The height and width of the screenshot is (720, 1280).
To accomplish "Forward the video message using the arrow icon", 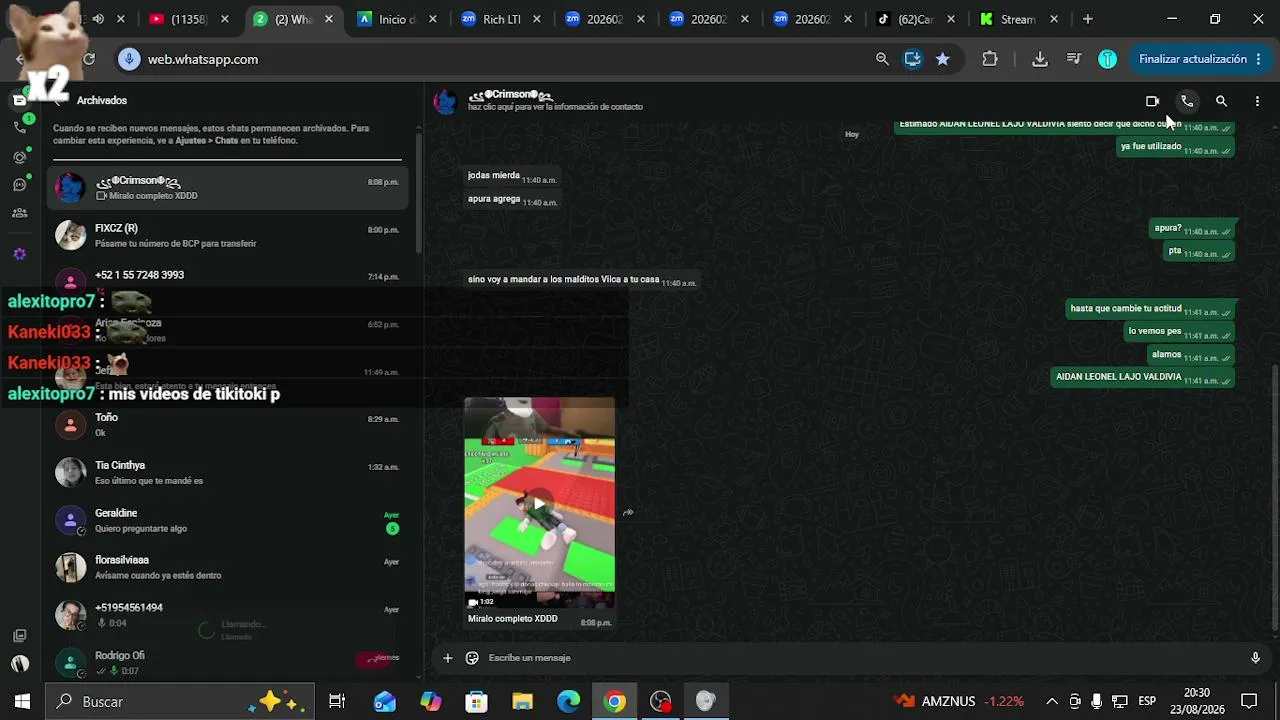I will [x=628, y=513].
